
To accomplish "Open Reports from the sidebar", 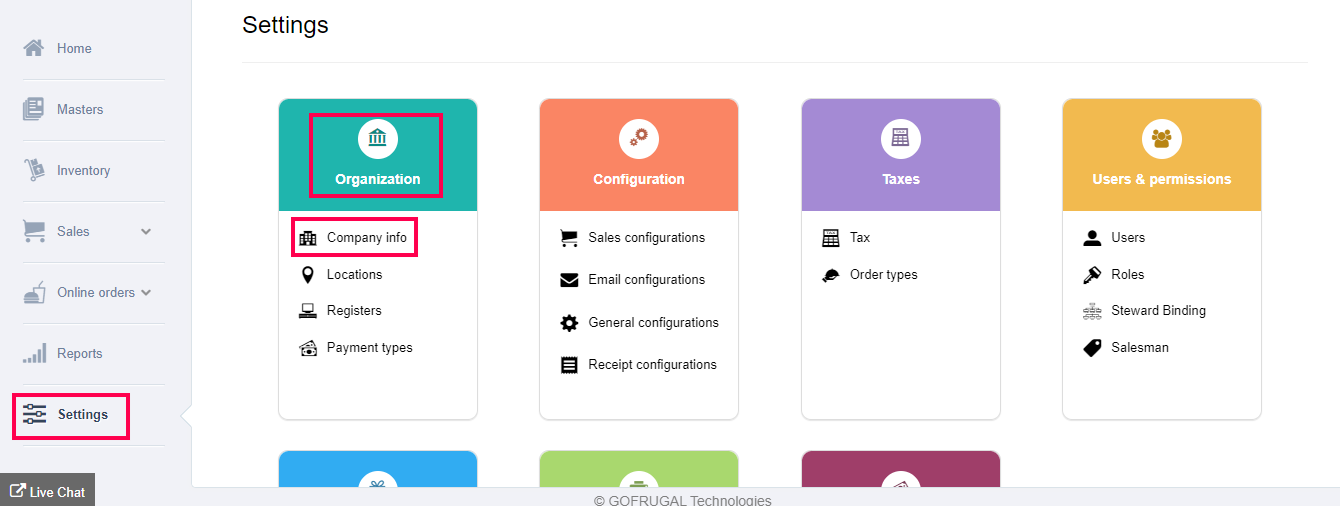I will coord(79,354).
